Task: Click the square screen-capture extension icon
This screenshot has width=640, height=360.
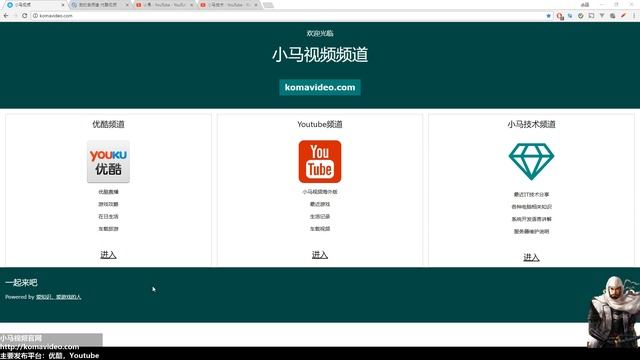Action: click(591, 16)
